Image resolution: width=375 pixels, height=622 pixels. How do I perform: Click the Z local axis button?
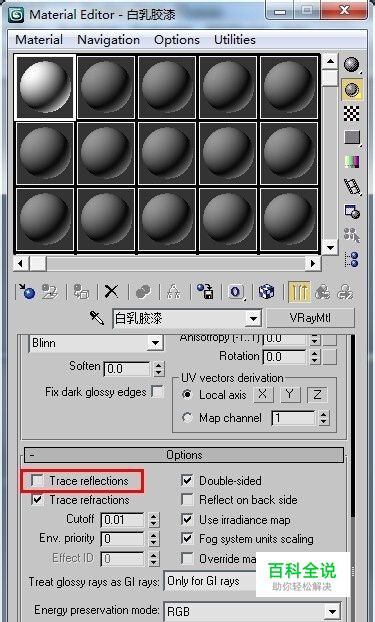click(317, 395)
